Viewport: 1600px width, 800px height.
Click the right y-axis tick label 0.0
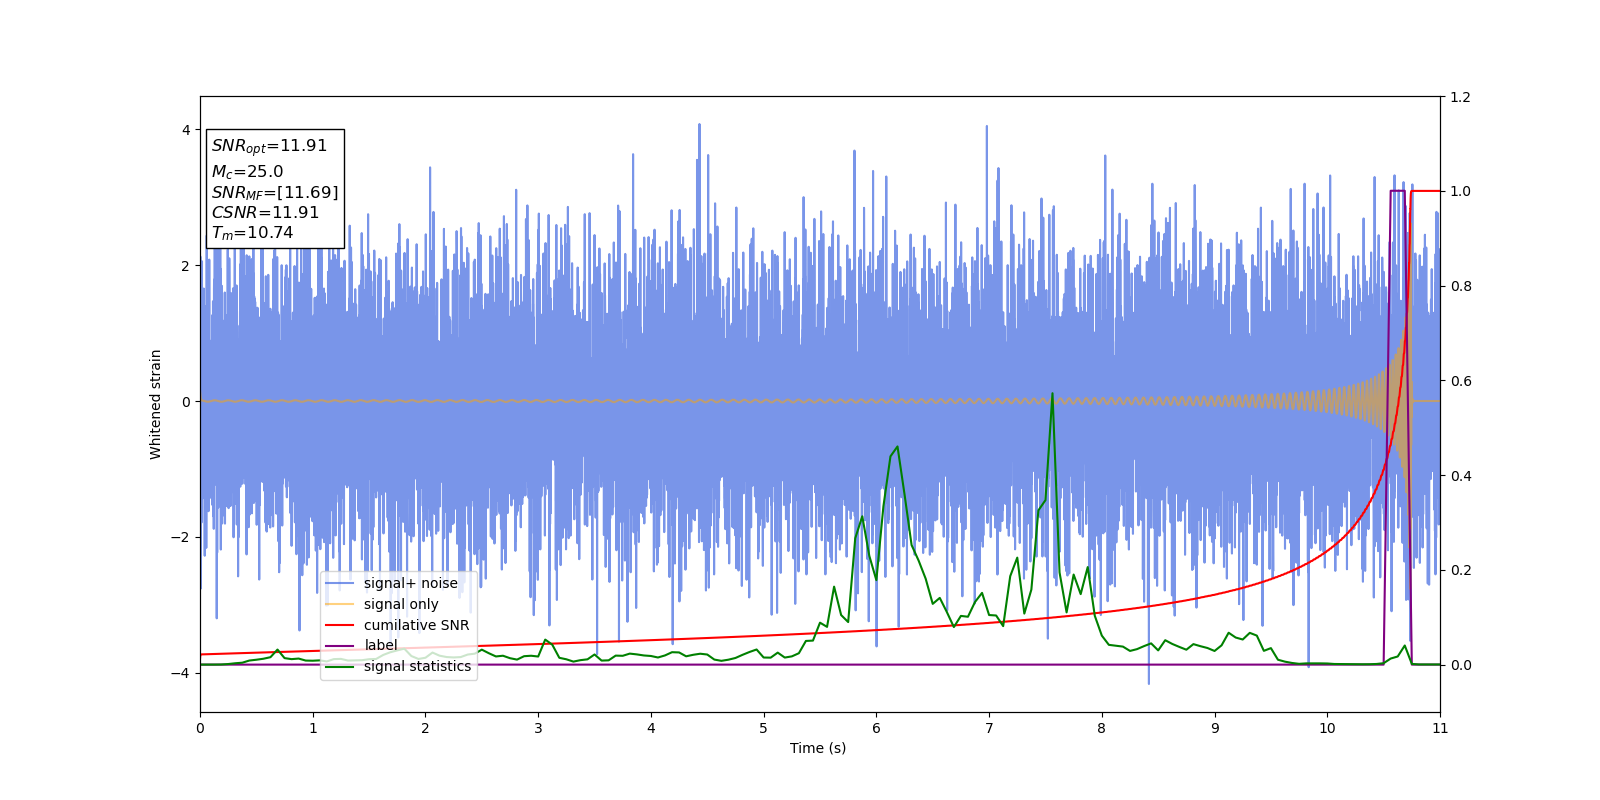(1460, 665)
